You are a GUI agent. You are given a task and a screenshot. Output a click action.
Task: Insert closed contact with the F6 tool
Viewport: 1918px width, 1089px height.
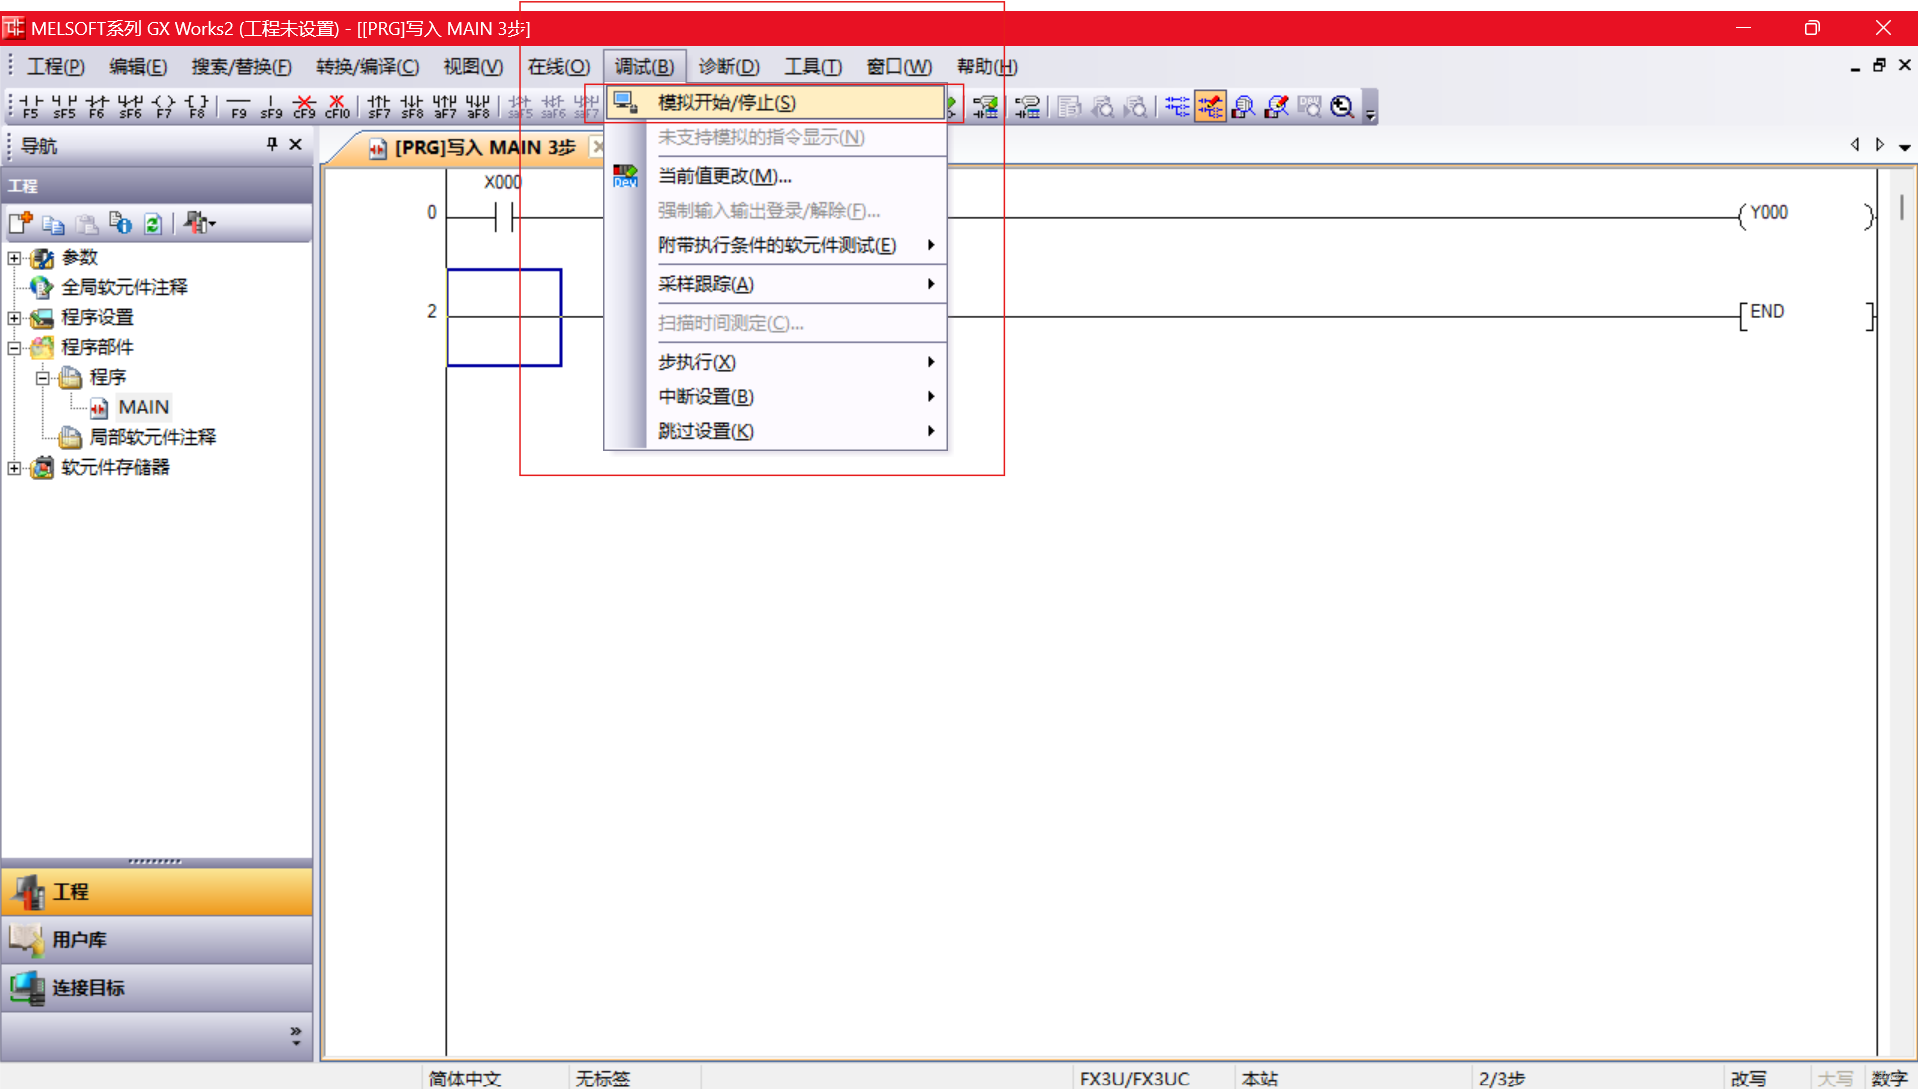[x=97, y=106]
